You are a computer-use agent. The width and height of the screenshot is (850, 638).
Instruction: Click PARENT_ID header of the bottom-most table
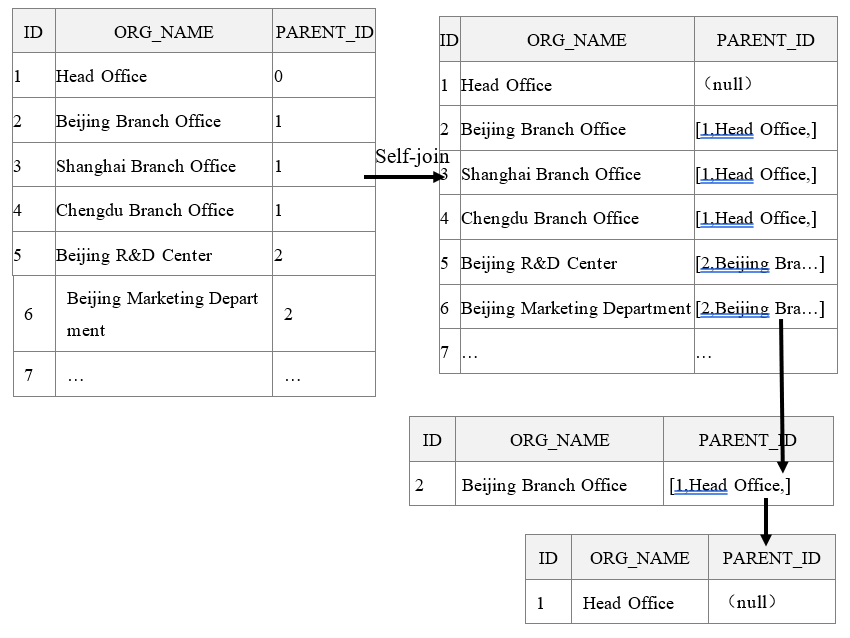click(771, 558)
